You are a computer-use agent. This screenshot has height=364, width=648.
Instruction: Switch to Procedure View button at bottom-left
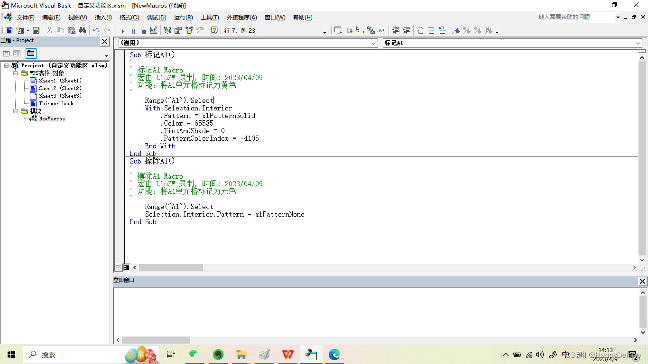119,267
